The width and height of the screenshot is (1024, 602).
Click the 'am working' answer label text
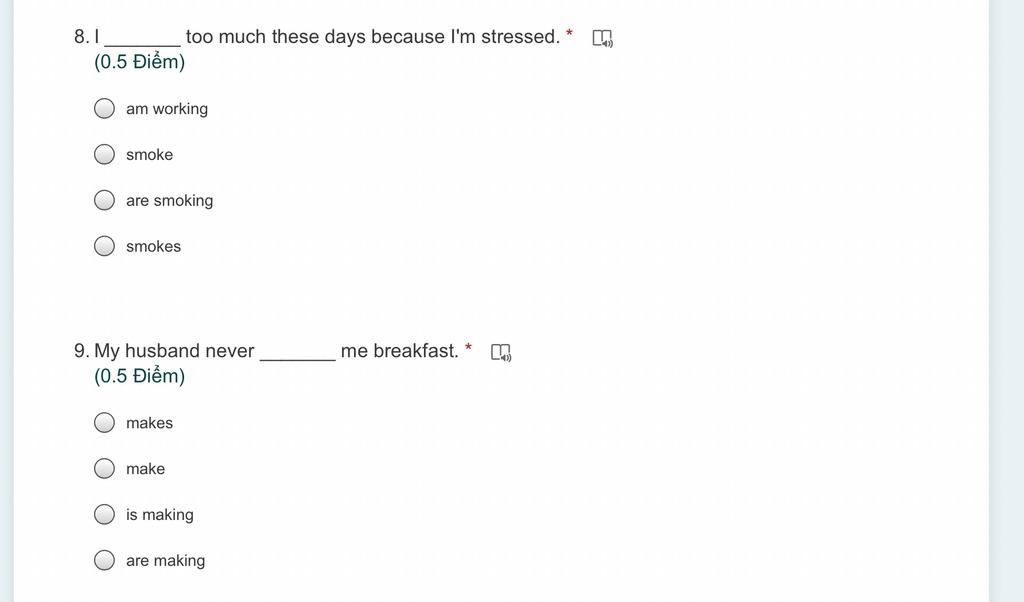point(167,109)
